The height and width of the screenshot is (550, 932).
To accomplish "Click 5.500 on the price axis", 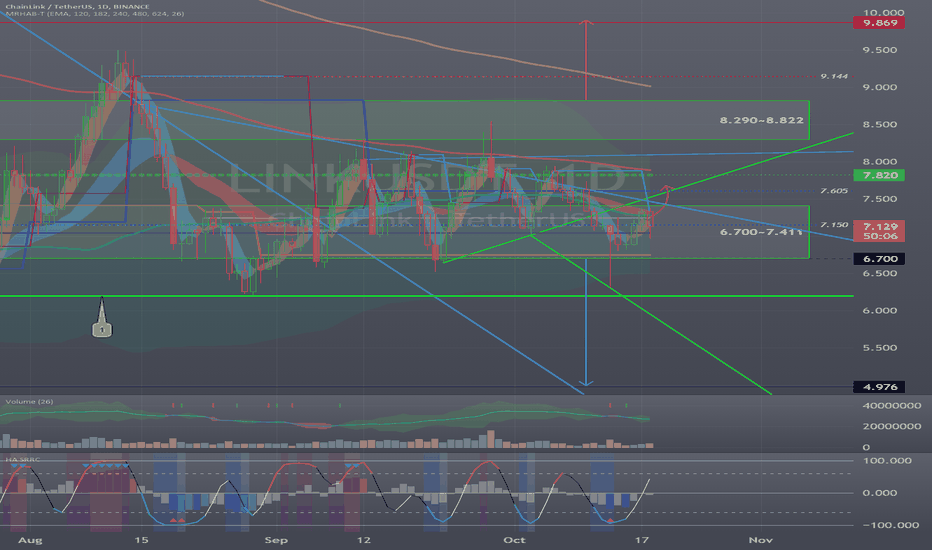I will 880,348.
